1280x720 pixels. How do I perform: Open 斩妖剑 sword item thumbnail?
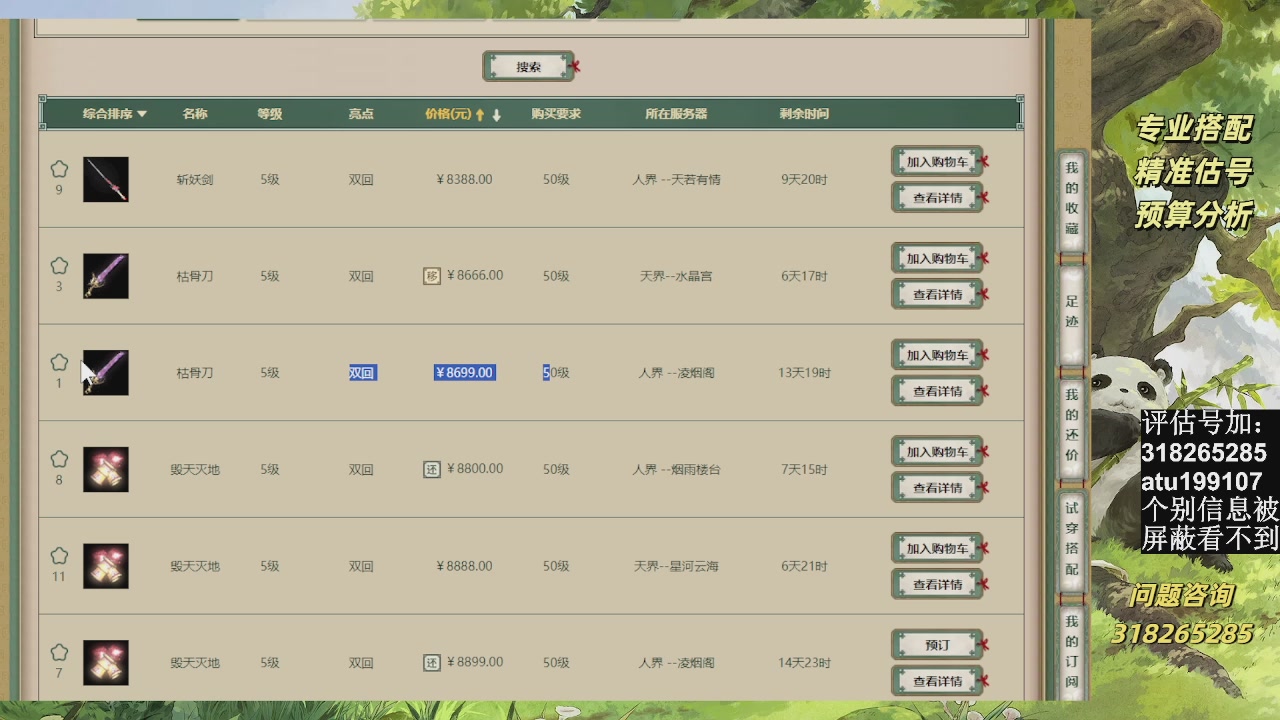106,179
